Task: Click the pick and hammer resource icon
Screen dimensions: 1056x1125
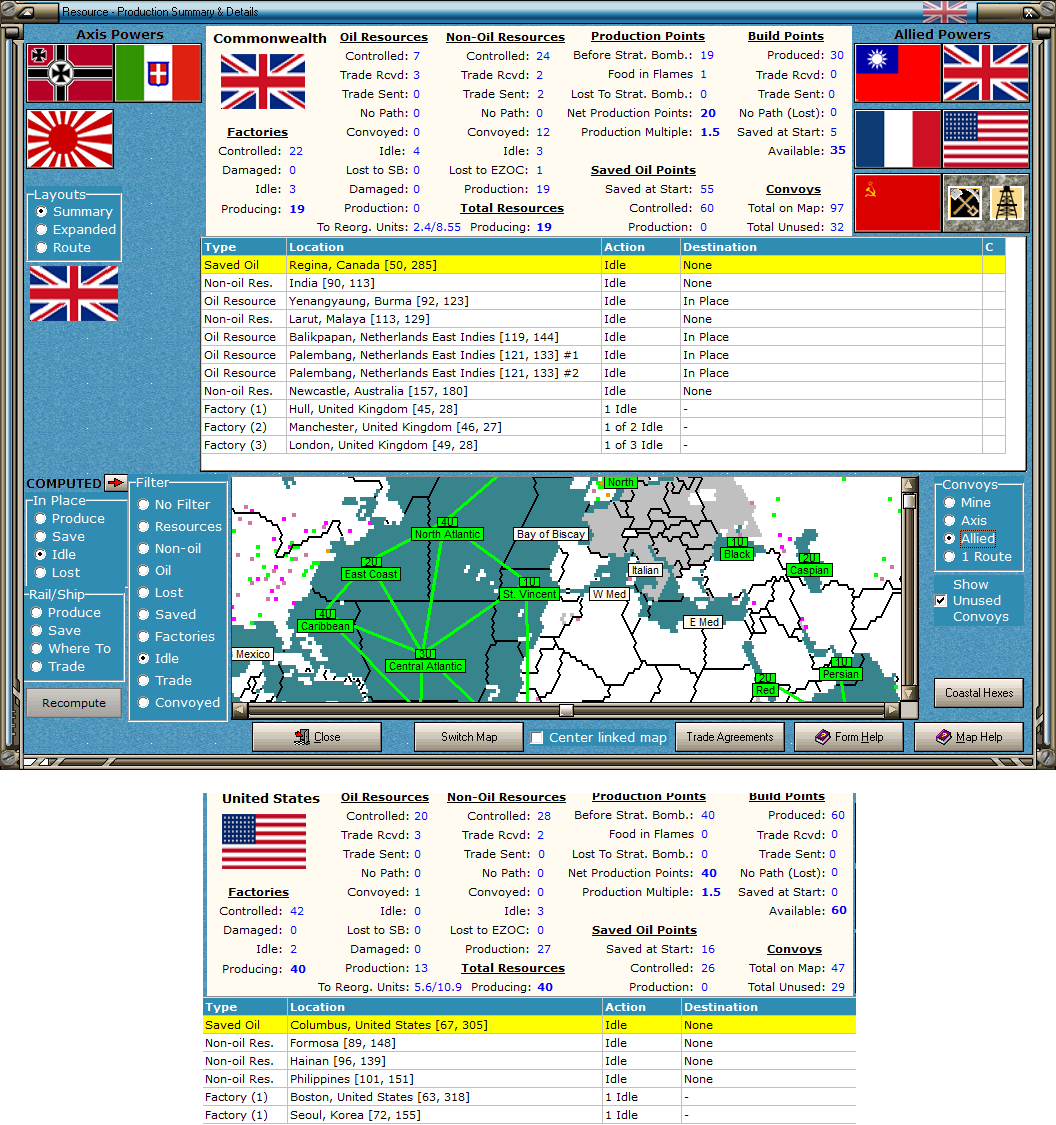Action: pos(964,203)
